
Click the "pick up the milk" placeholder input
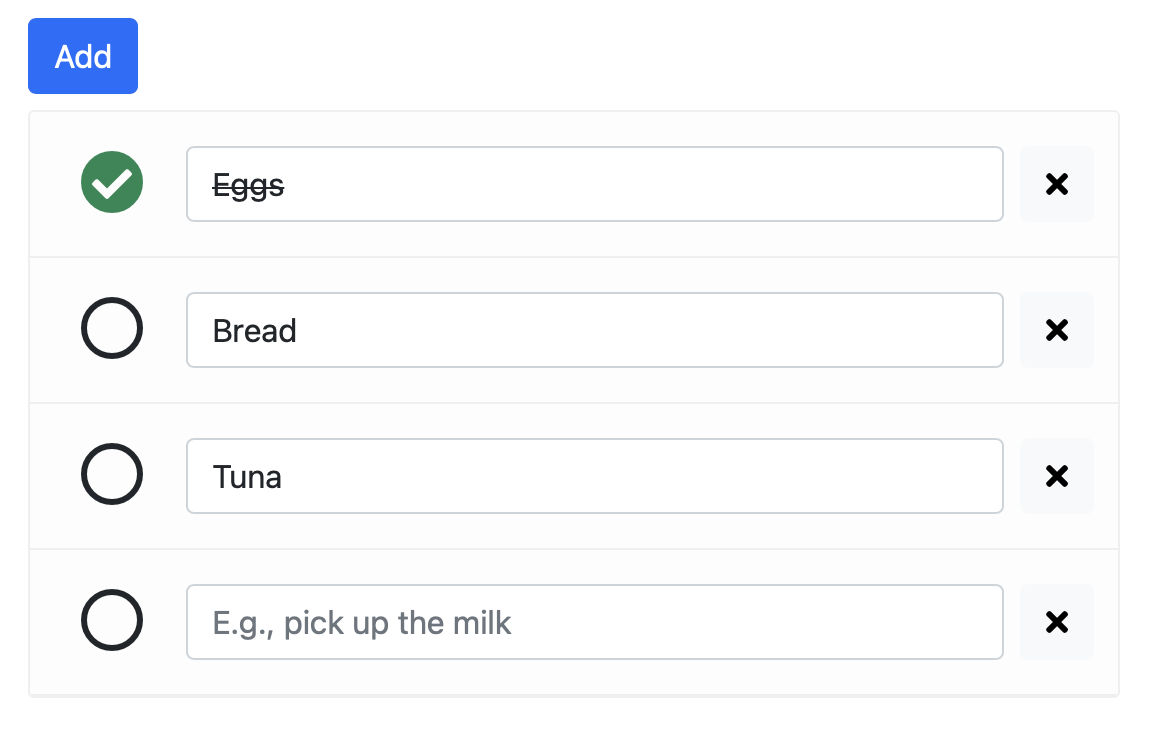click(x=594, y=622)
